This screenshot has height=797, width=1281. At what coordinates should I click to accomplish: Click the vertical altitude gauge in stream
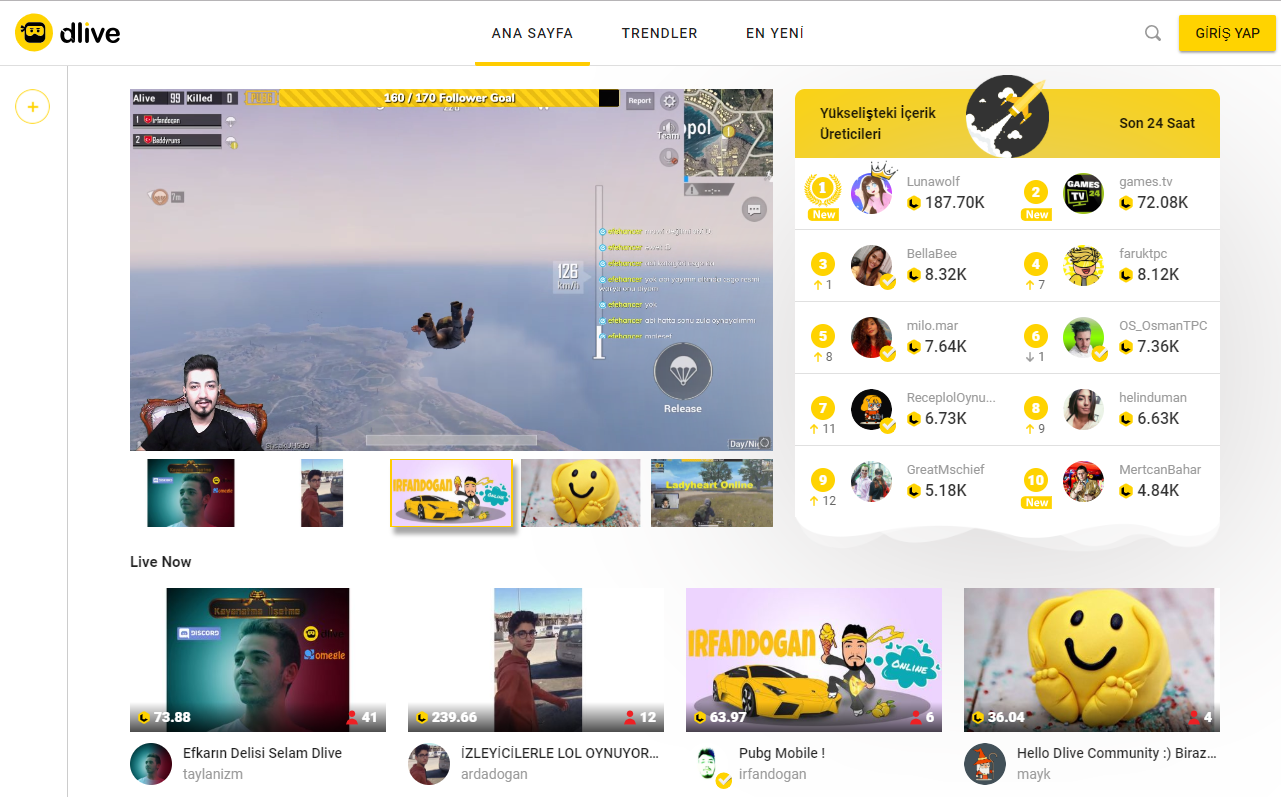(599, 271)
